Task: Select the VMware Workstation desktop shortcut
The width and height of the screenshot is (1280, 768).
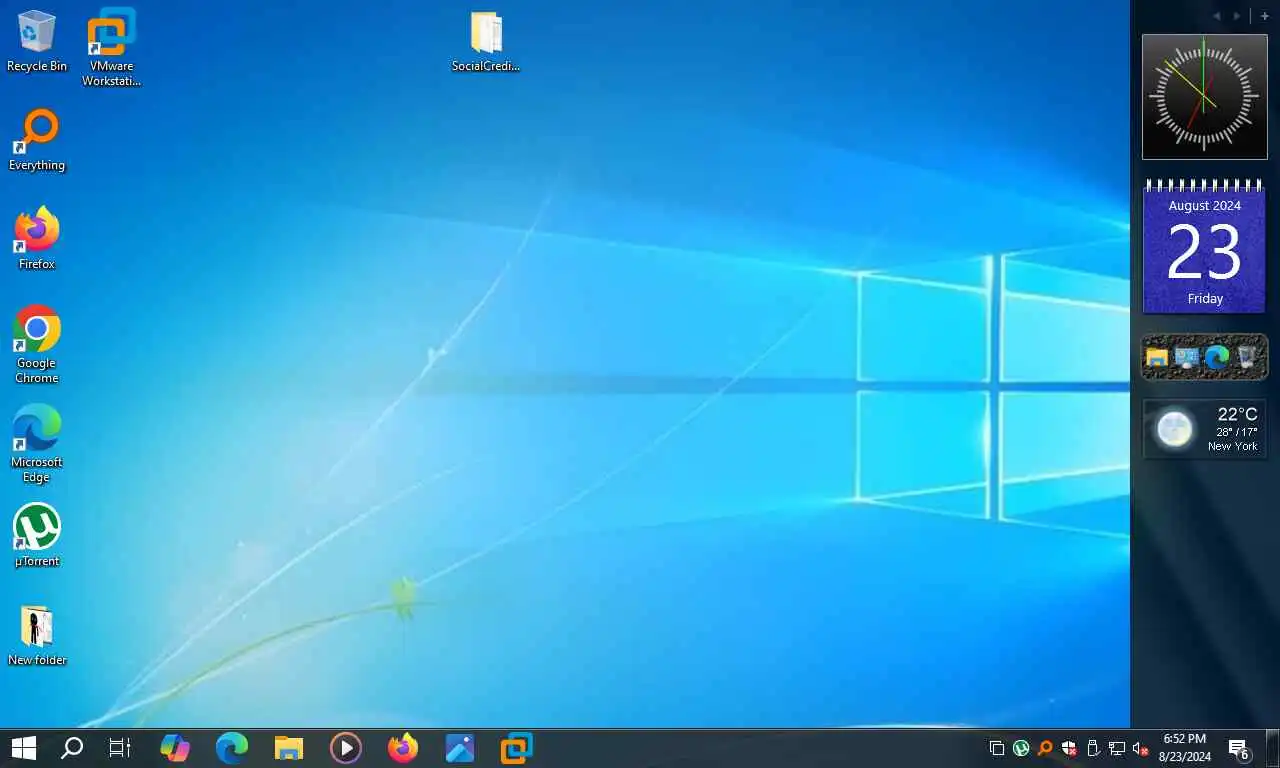Action: click(x=111, y=47)
